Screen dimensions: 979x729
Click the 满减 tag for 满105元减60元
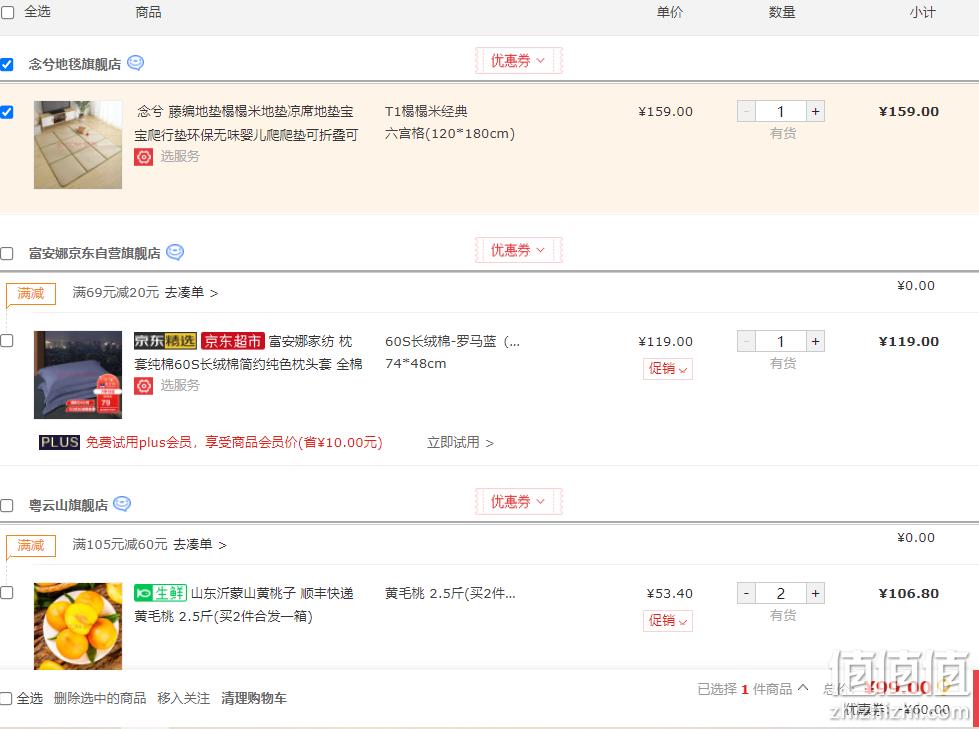tap(31, 546)
